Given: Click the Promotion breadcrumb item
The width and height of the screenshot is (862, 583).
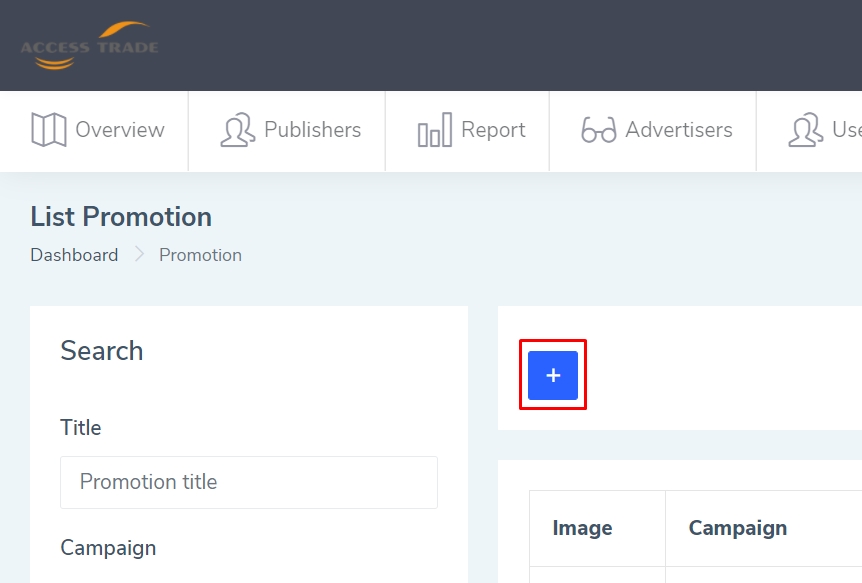Looking at the screenshot, I should point(200,255).
